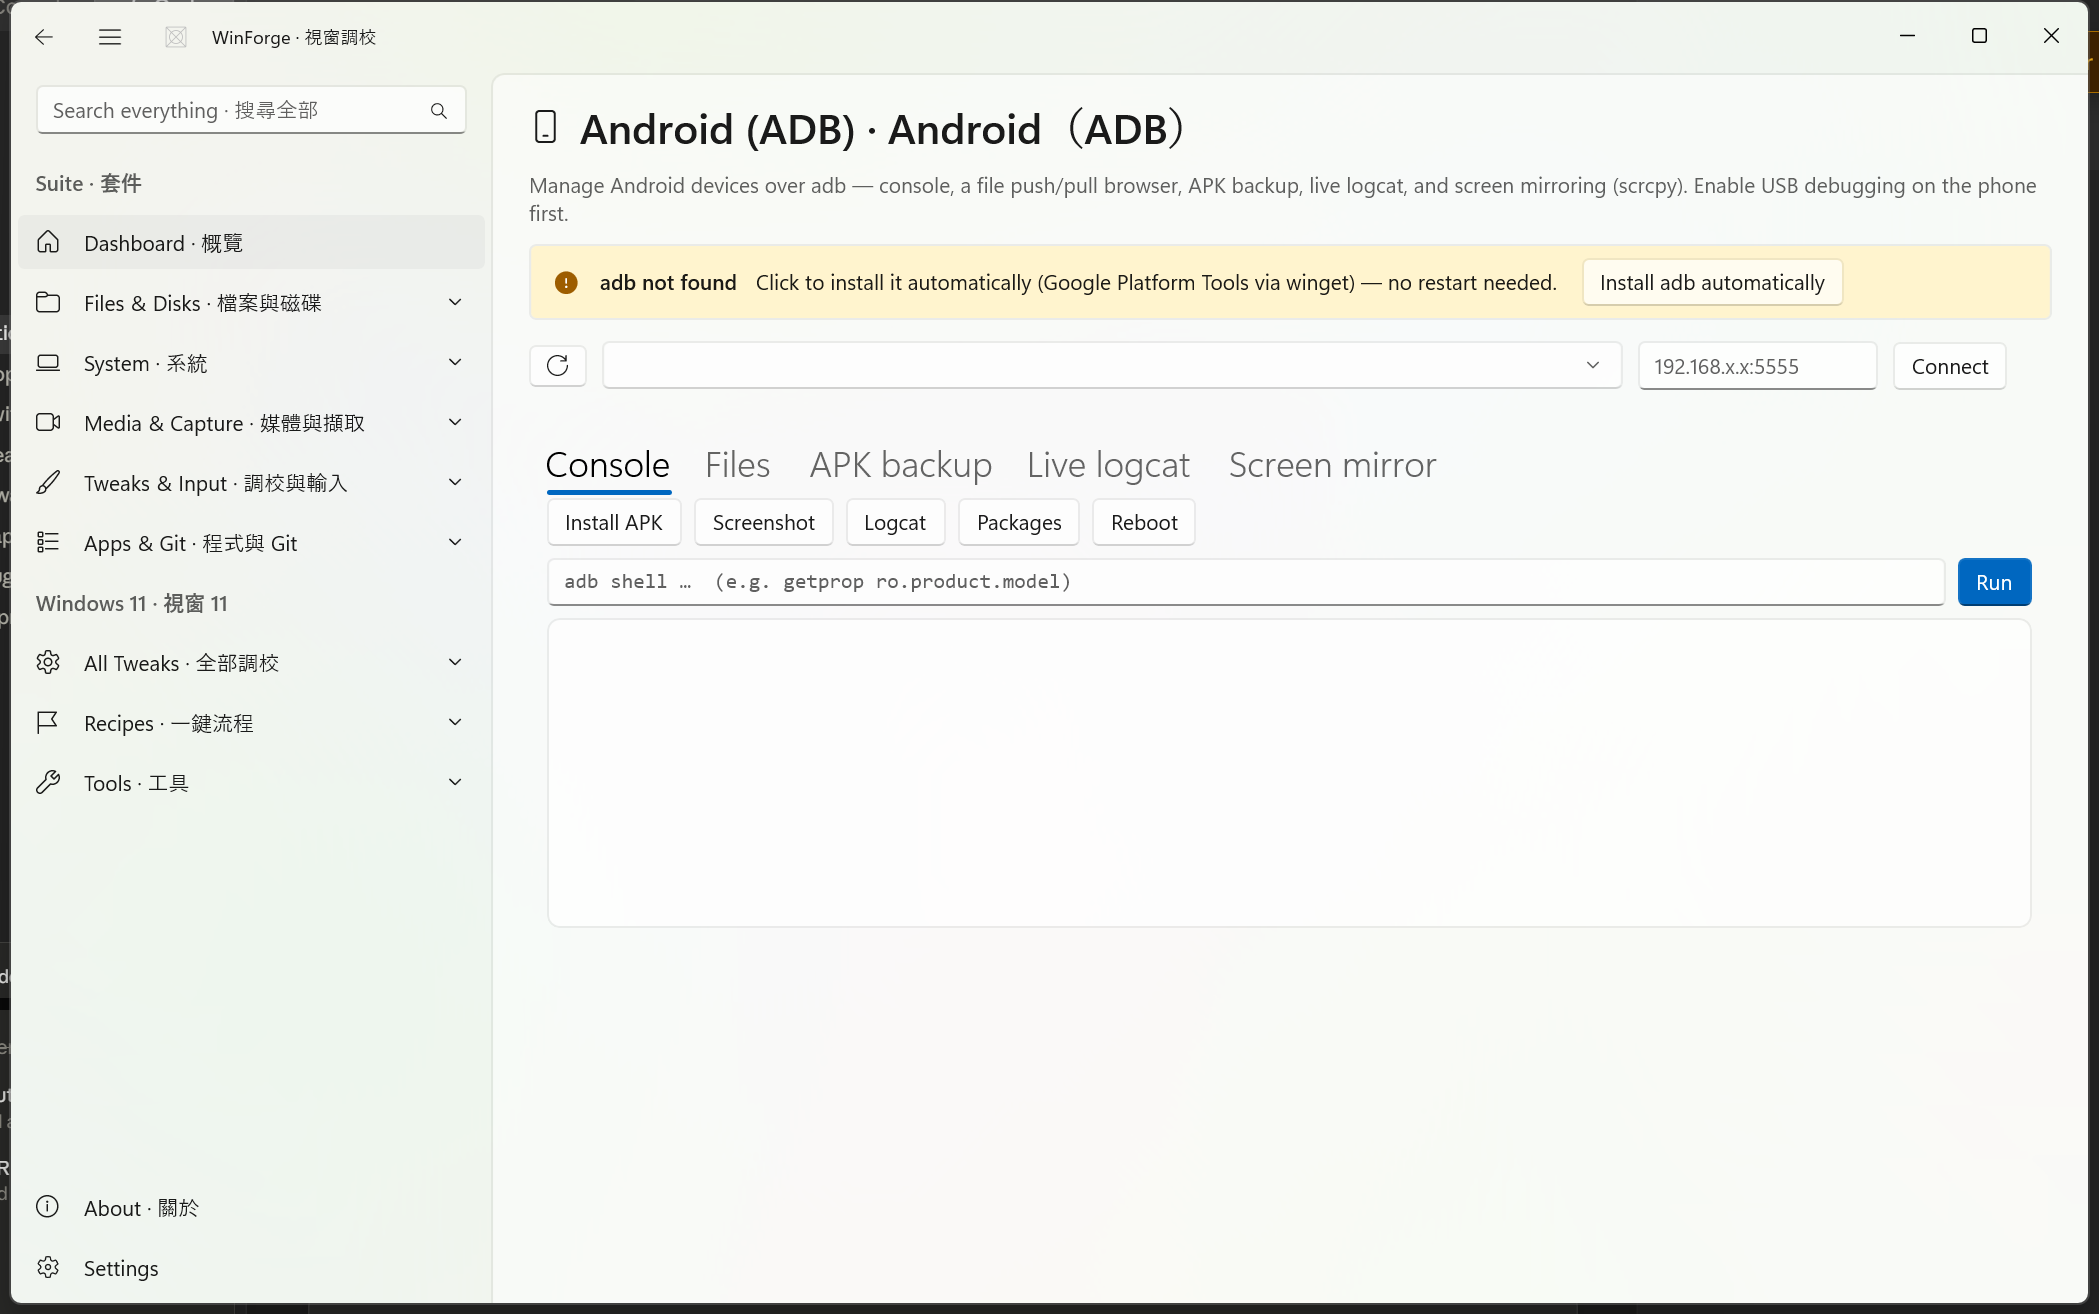Screen dimensions: 2099x1314
Task: Click the back arrow icon
Action: click(43, 37)
